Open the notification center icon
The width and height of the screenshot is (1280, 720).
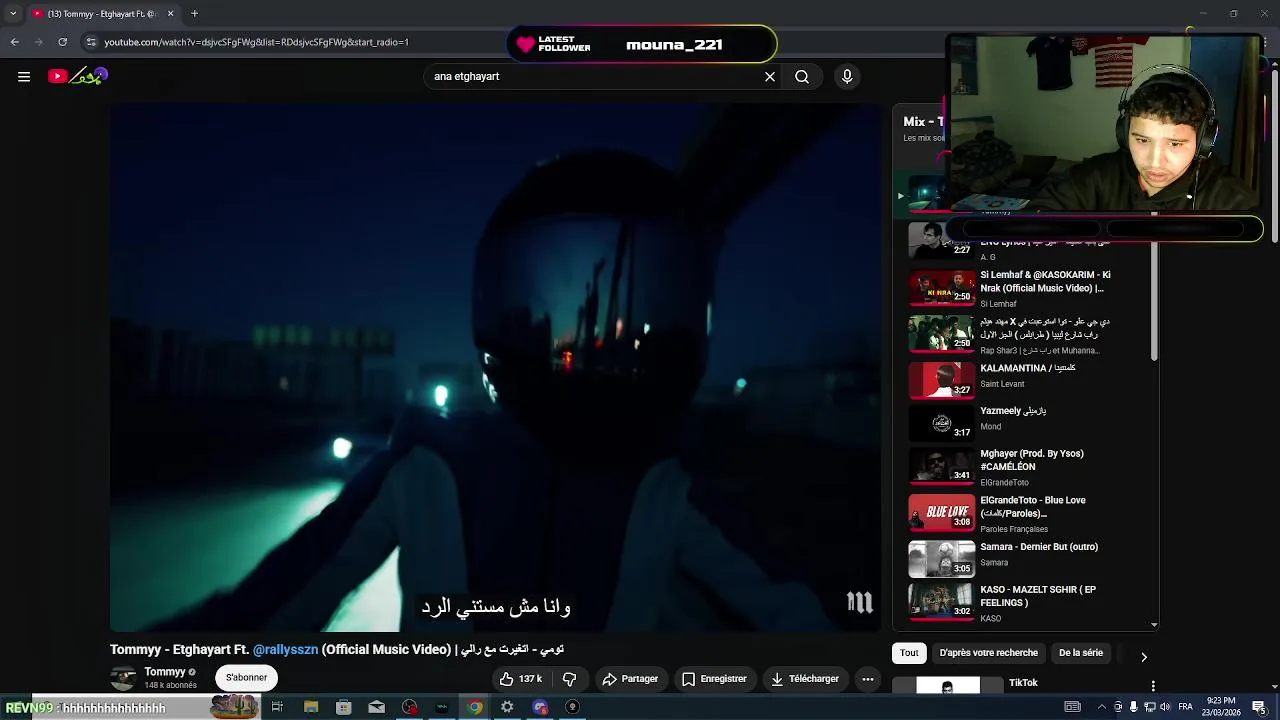[1259, 707]
